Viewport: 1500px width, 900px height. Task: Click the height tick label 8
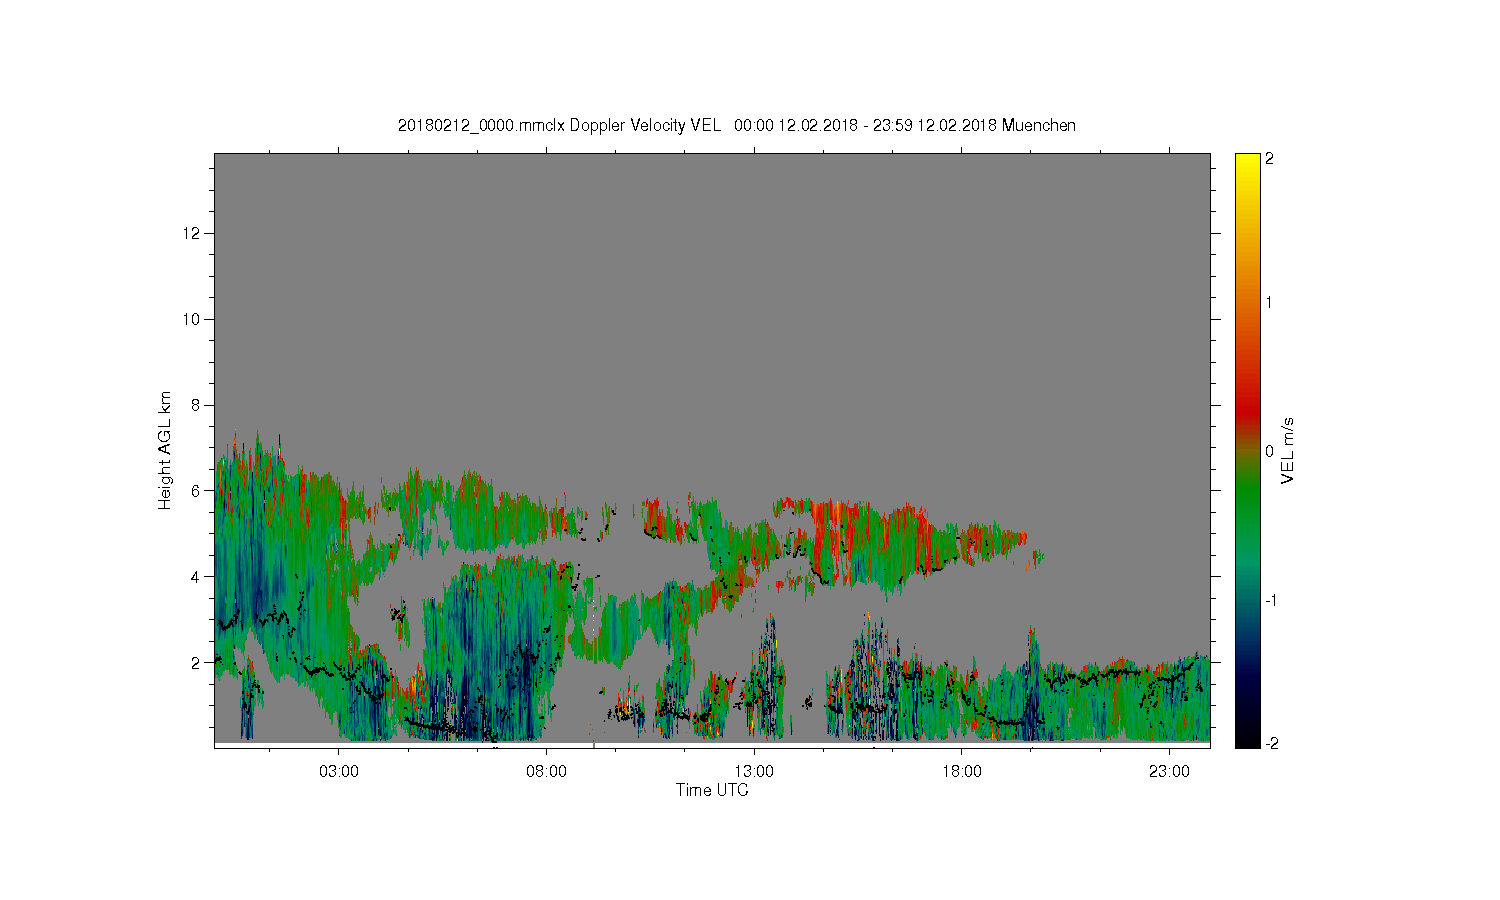(x=196, y=405)
